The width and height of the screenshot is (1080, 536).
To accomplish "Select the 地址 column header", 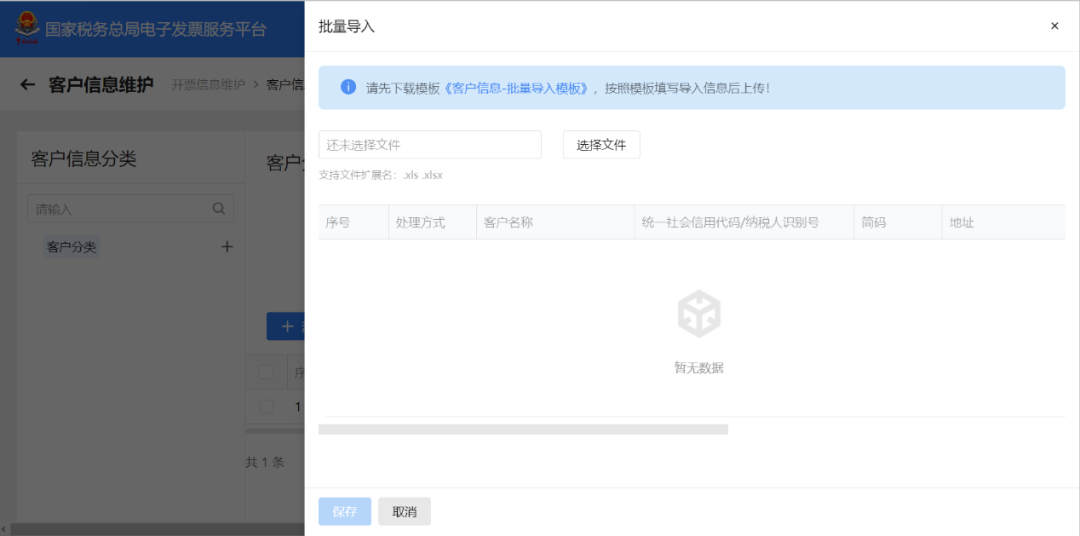I will coord(1004,223).
